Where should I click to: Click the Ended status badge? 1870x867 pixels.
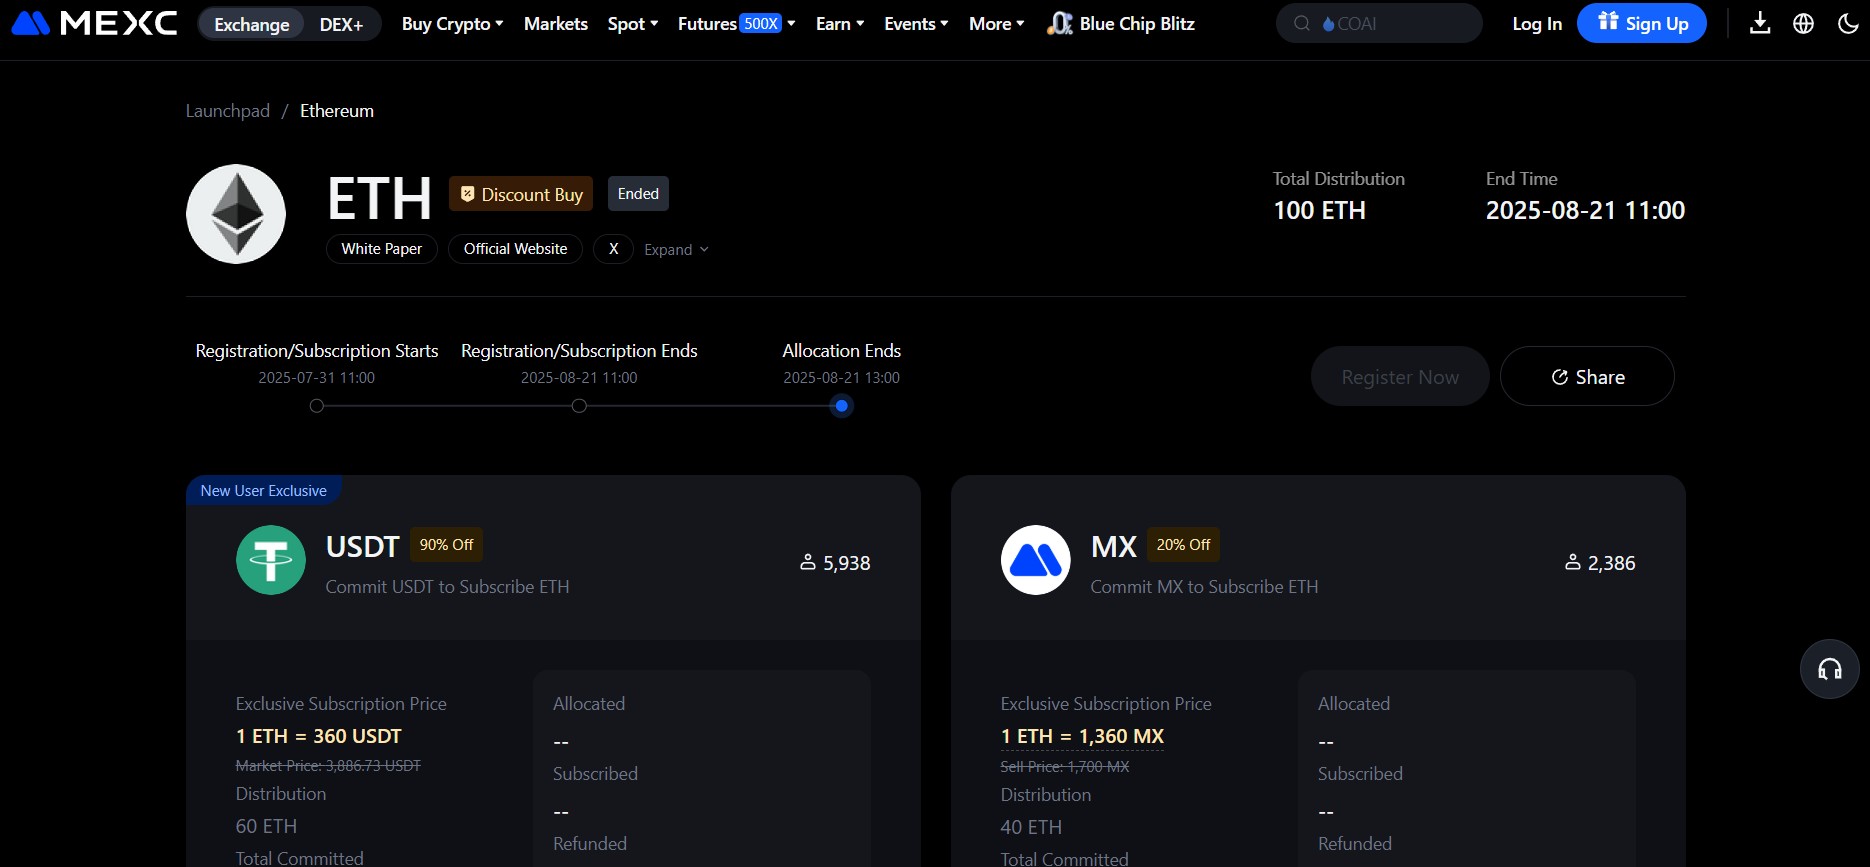pyautogui.click(x=638, y=194)
